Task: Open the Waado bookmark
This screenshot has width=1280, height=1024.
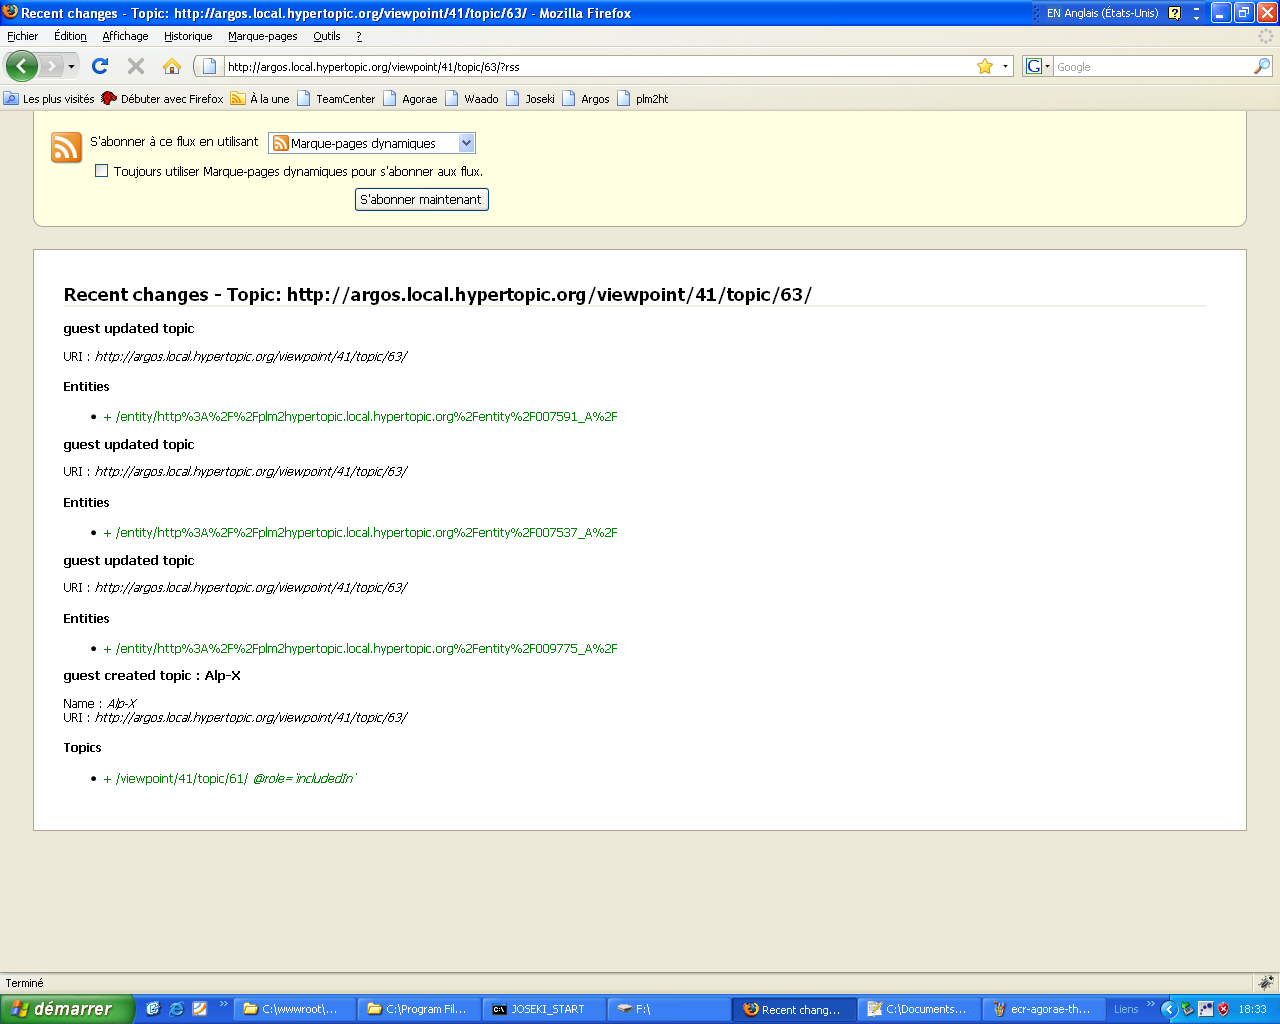Action: click(x=472, y=99)
